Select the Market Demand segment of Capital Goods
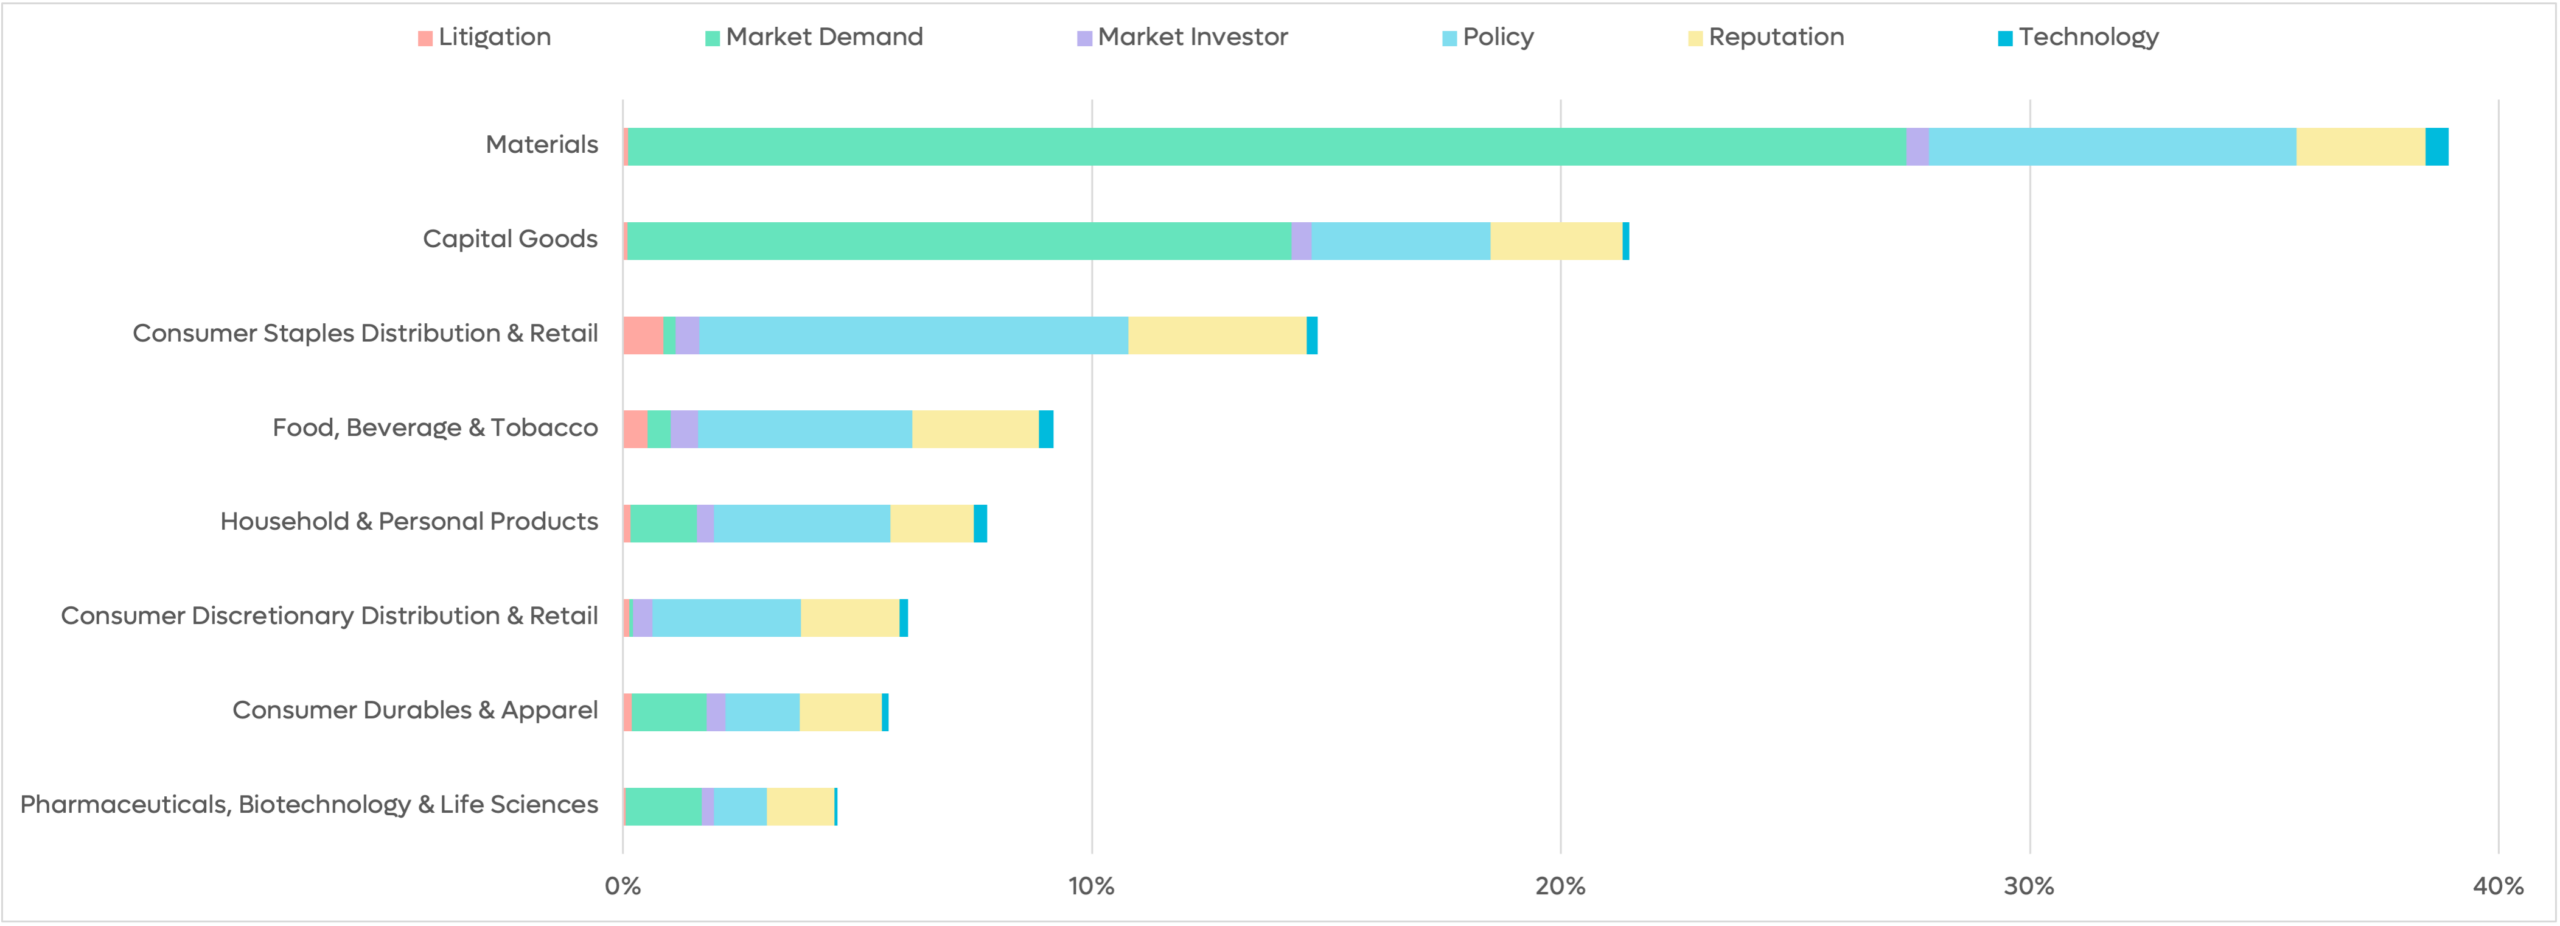This screenshot has width=2560, height=926. [x=959, y=241]
